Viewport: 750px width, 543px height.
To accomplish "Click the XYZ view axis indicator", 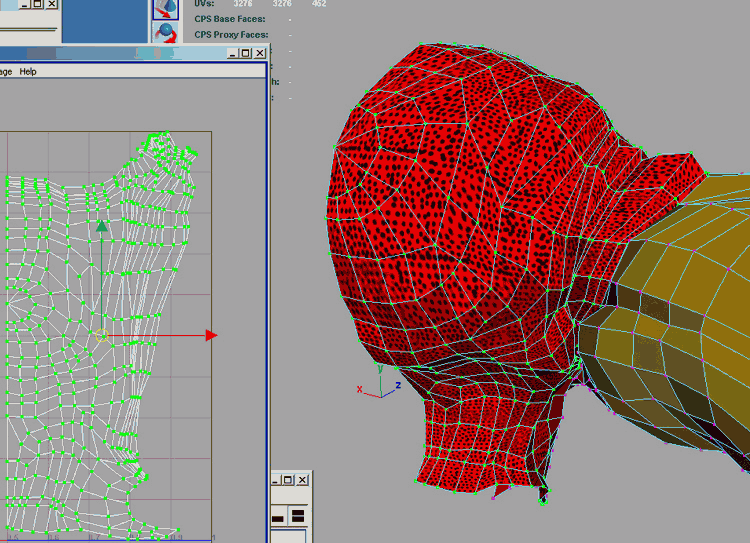I will (x=378, y=387).
